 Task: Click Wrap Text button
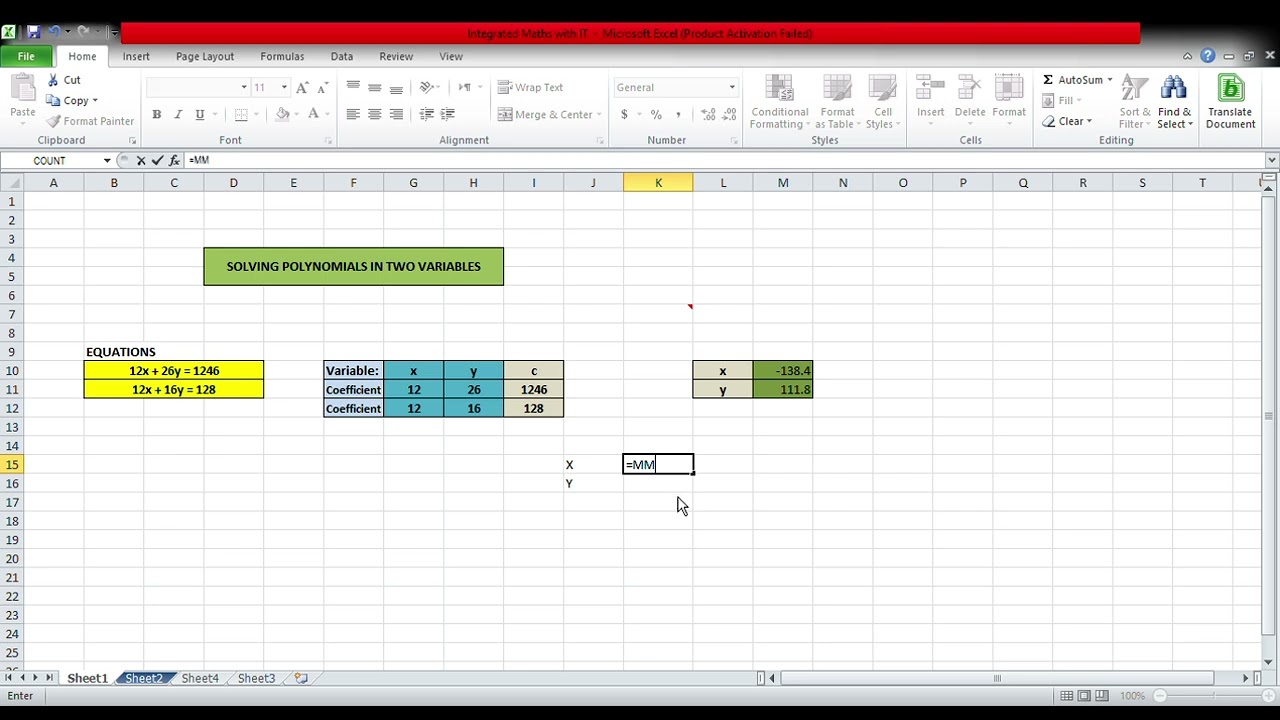pyautogui.click(x=531, y=87)
